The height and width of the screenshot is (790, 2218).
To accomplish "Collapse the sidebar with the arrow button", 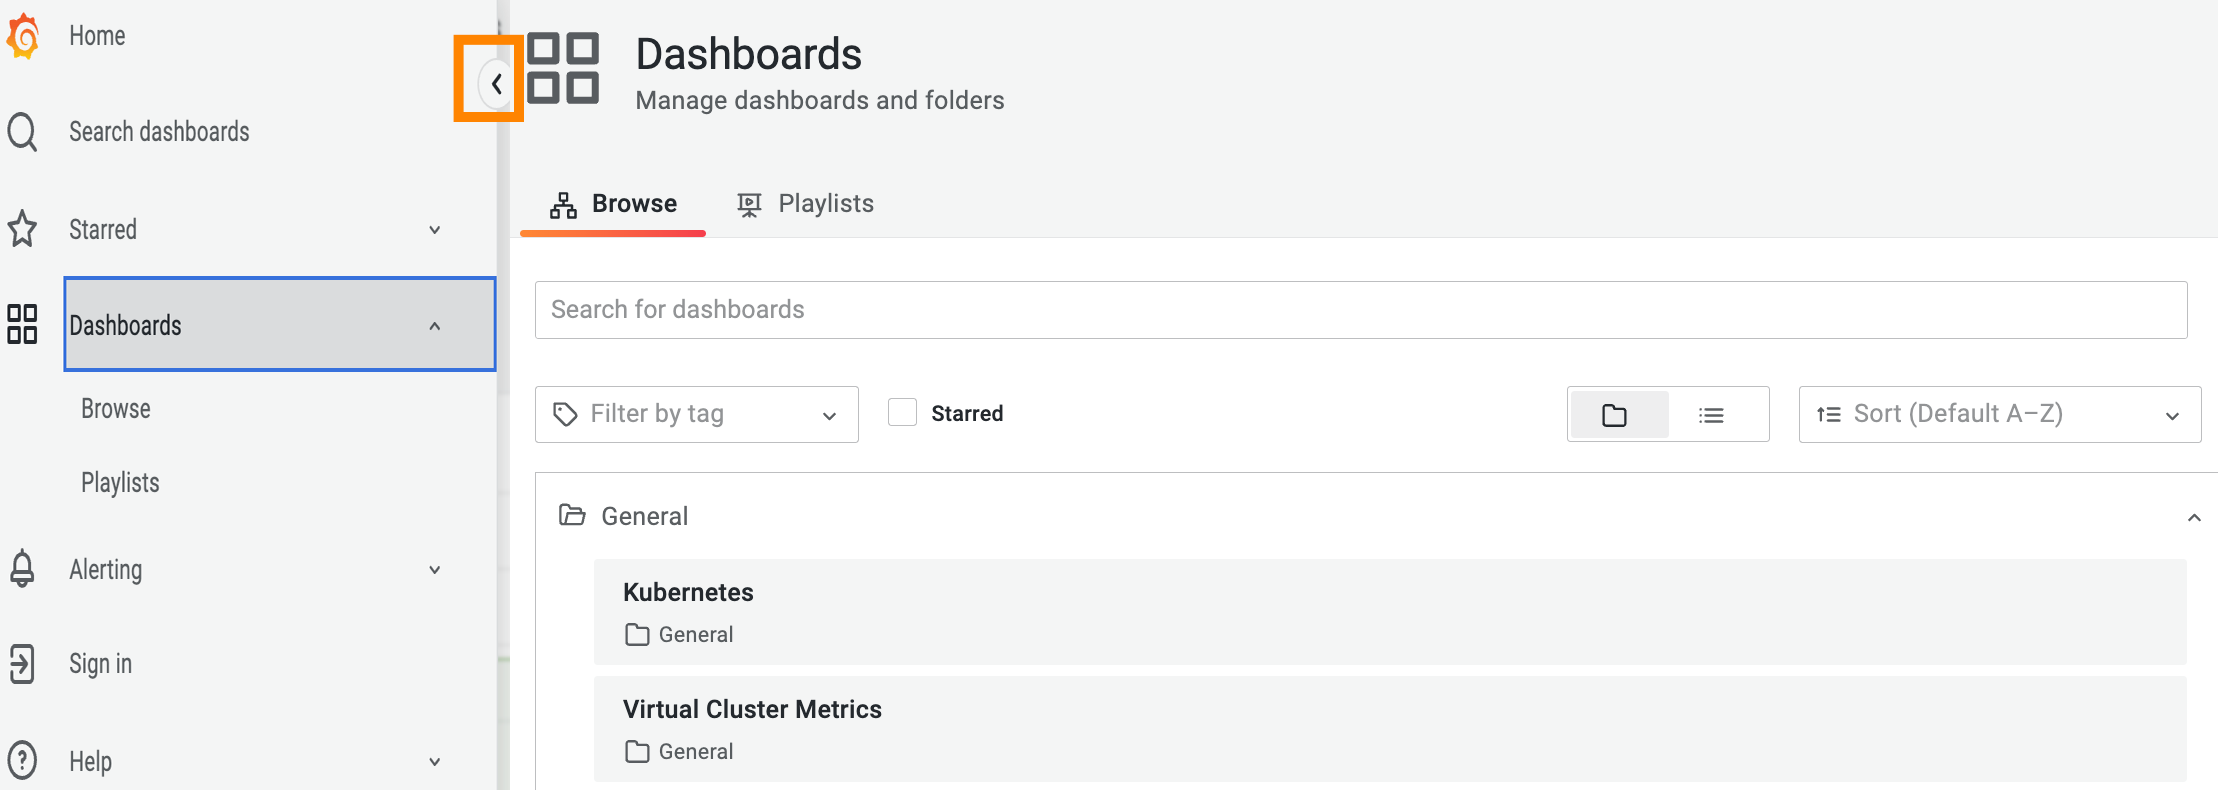I will click(x=495, y=84).
